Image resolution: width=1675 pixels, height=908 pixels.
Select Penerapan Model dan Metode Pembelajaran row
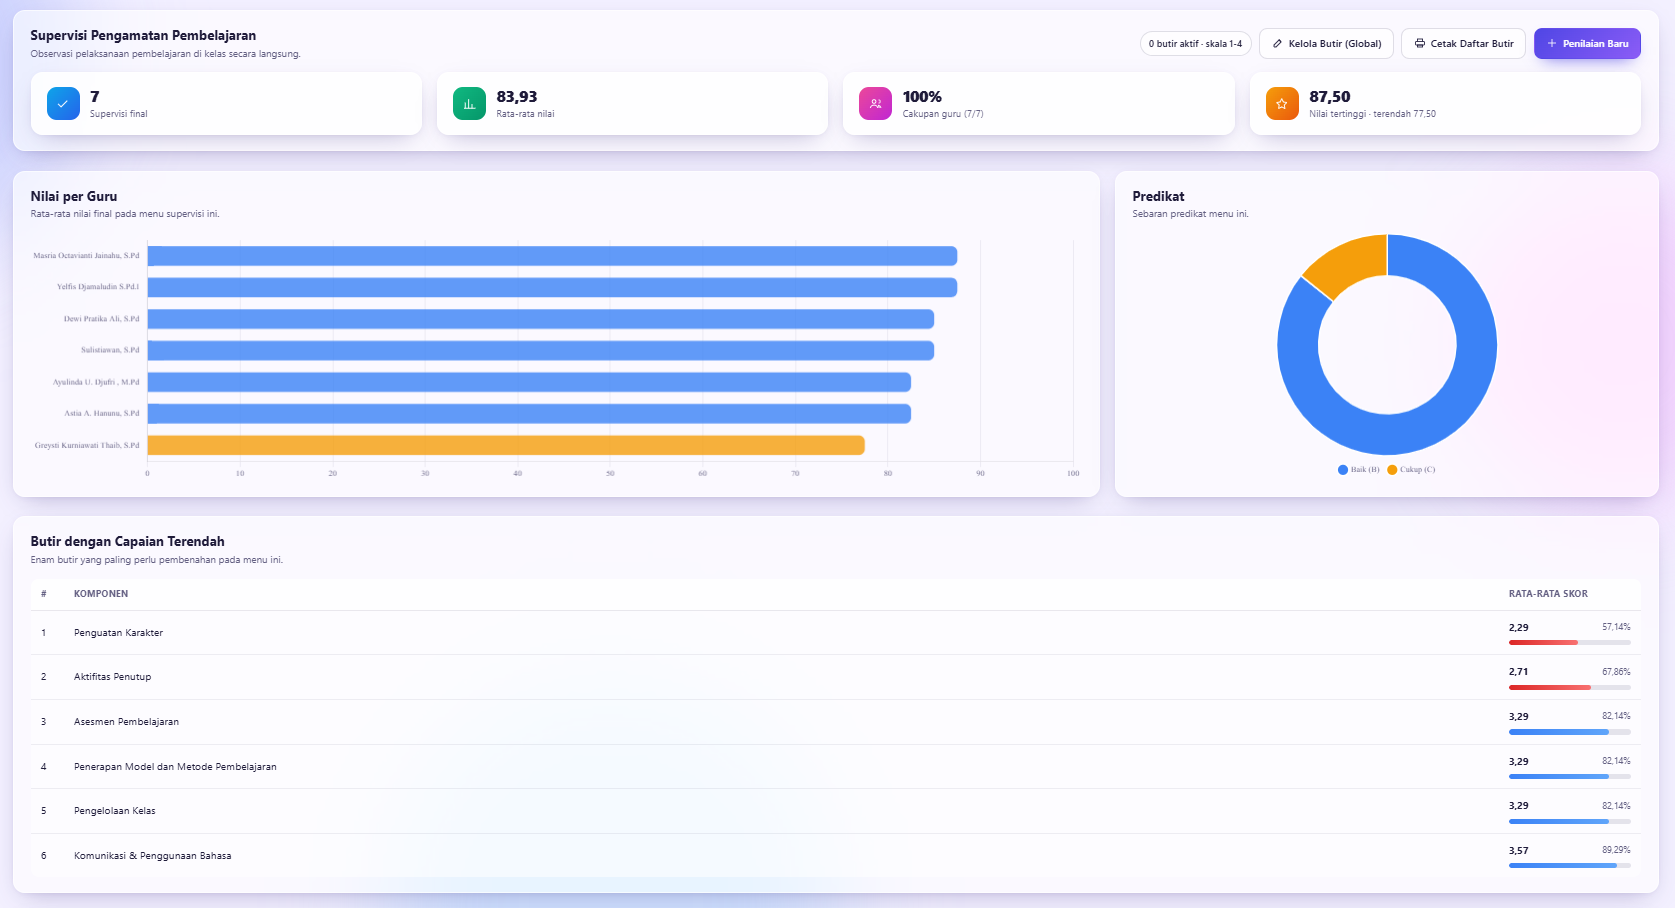[x=835, y=767]
